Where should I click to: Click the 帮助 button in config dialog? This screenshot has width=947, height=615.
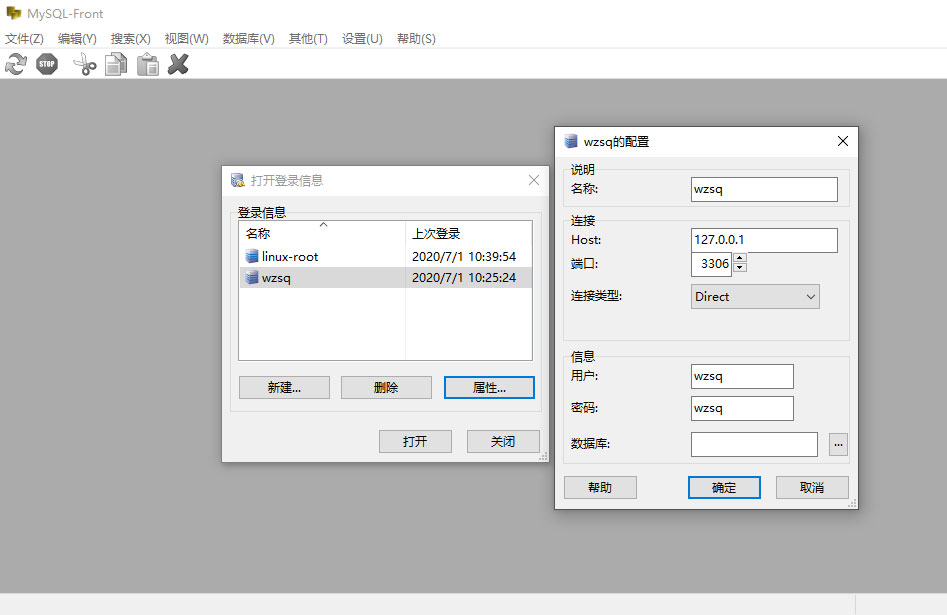click(x=600, y=488)
